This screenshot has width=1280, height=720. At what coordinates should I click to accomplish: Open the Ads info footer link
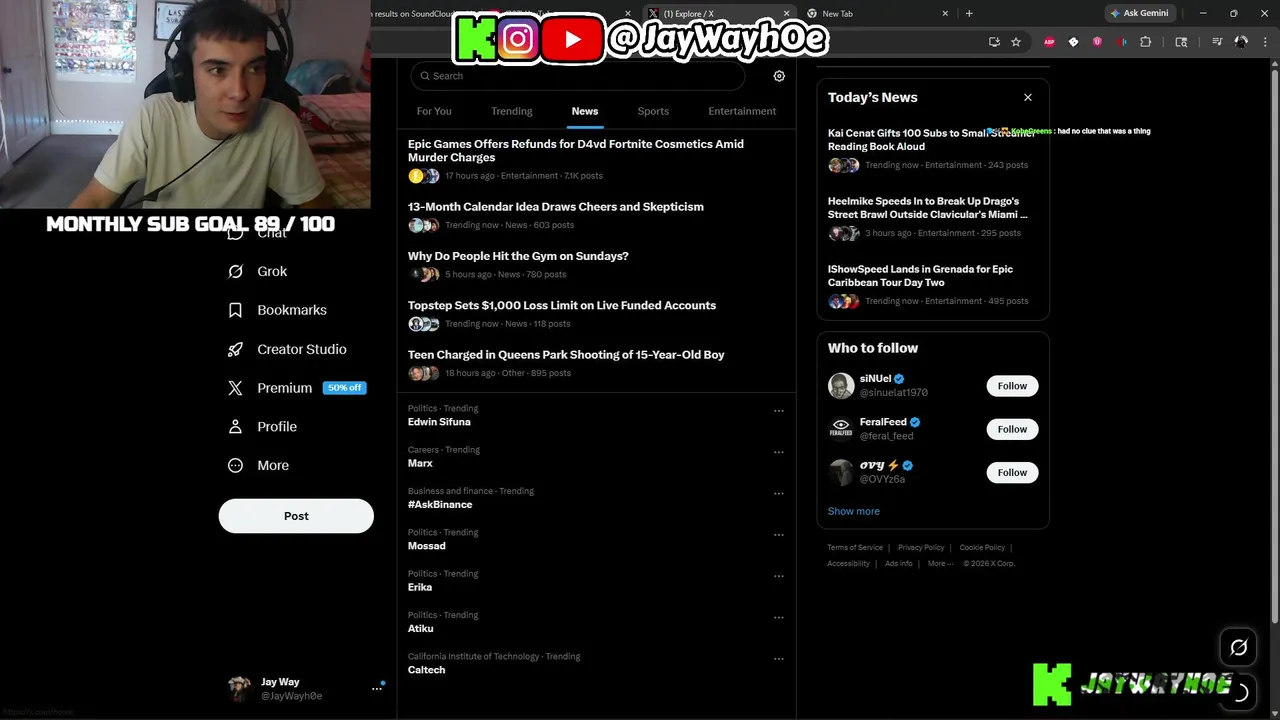899,563
